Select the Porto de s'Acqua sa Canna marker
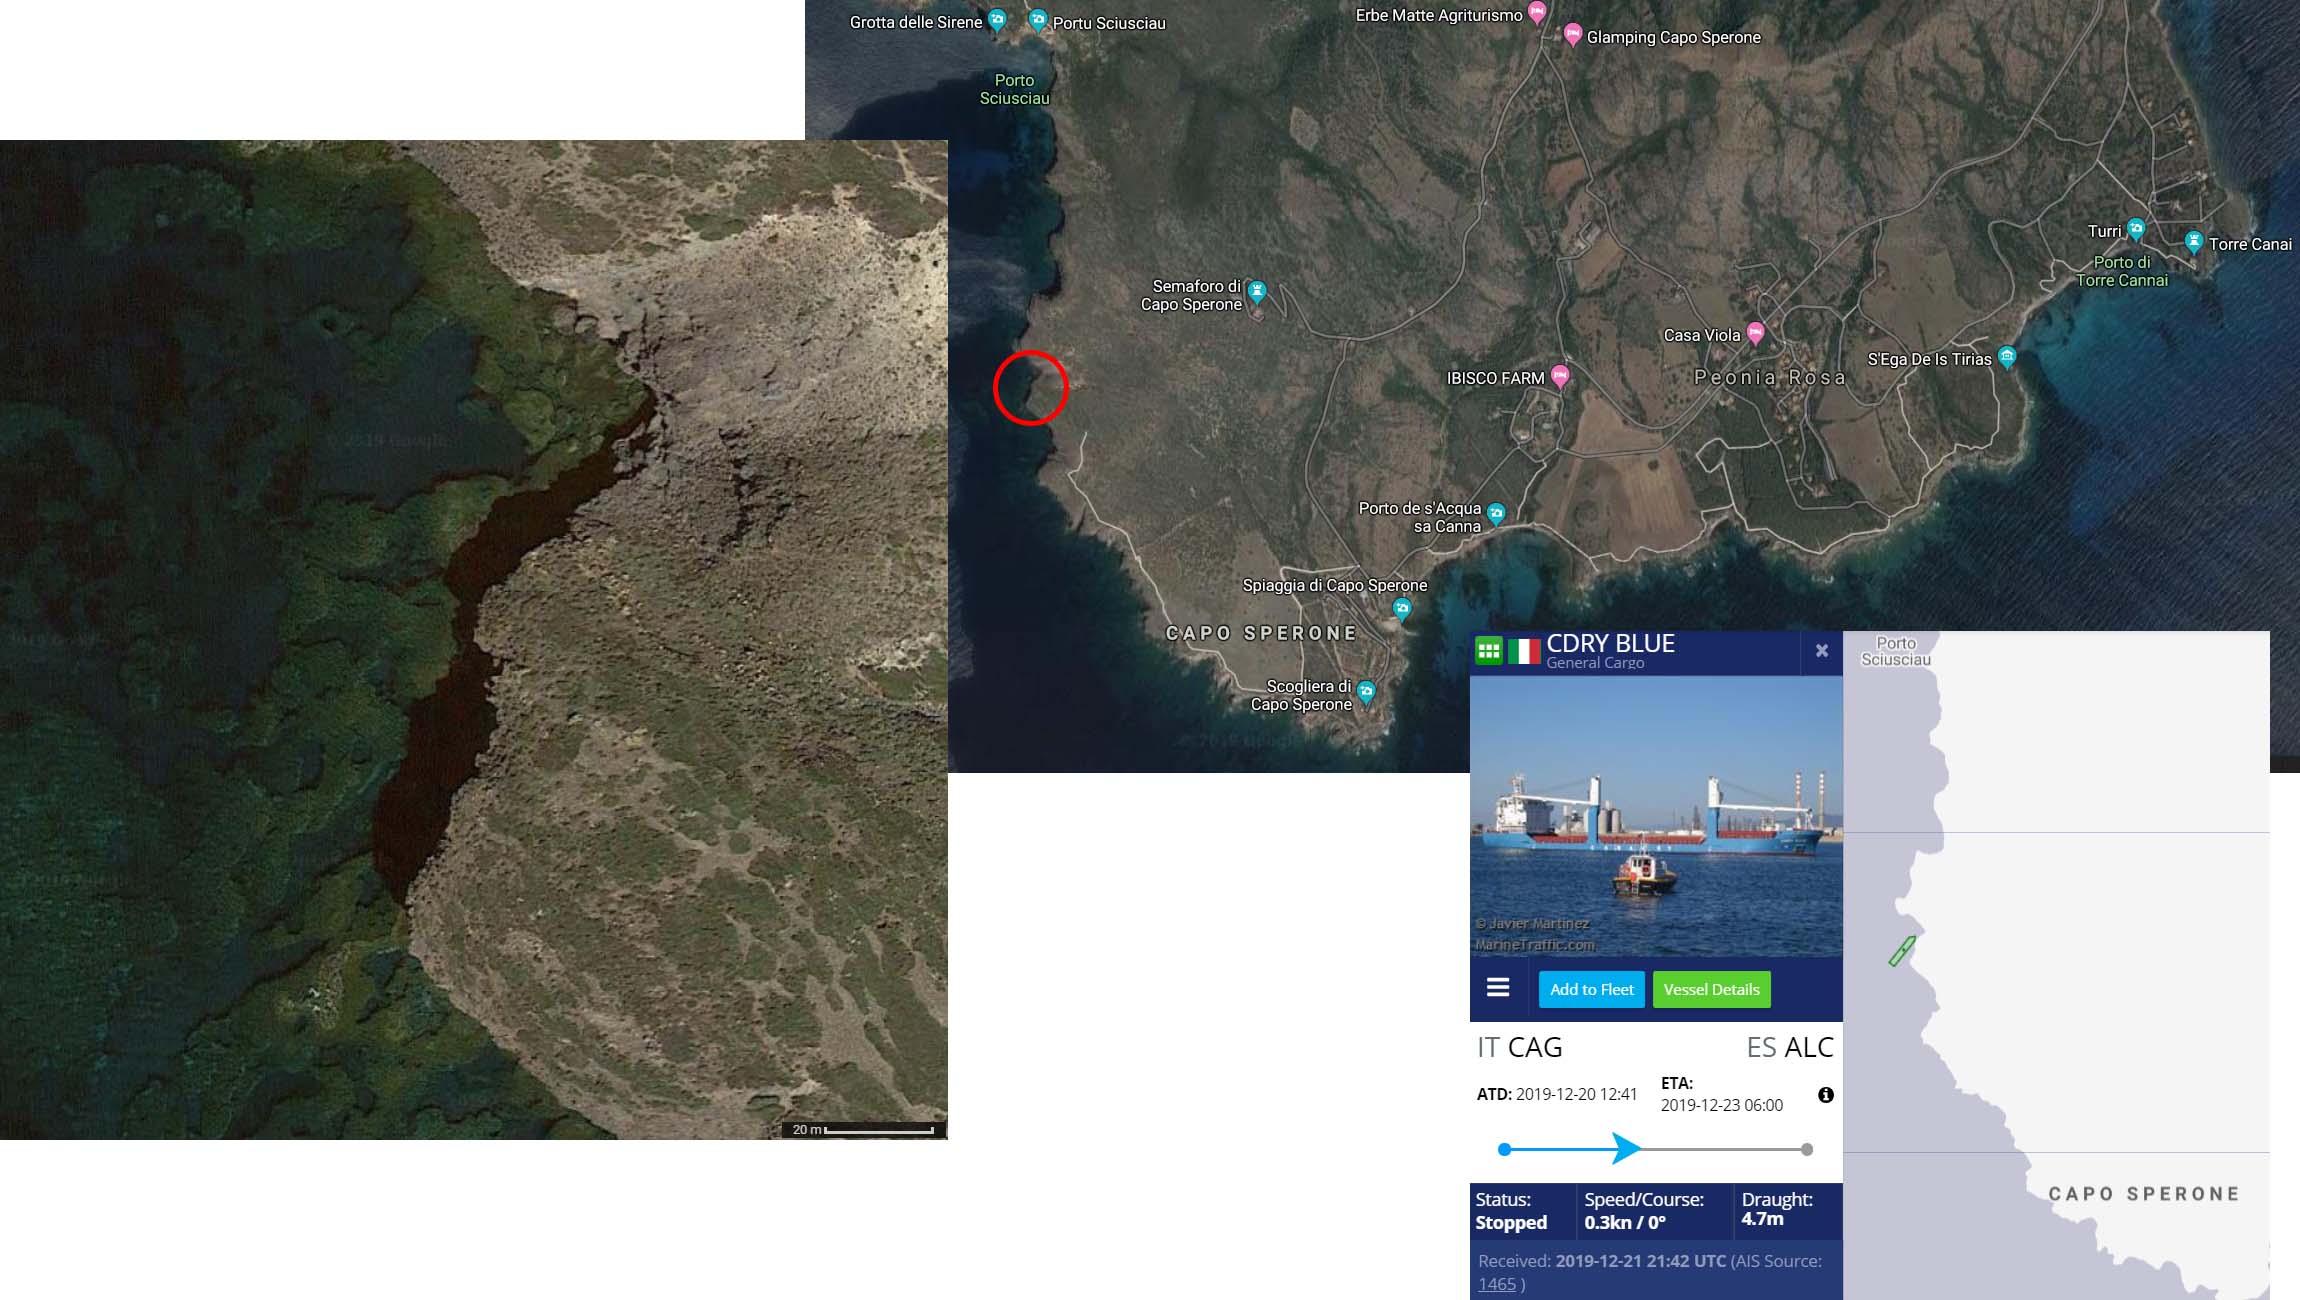Image resolution: width=2300 pixels, height=1300 pixels. point(1496,513)
